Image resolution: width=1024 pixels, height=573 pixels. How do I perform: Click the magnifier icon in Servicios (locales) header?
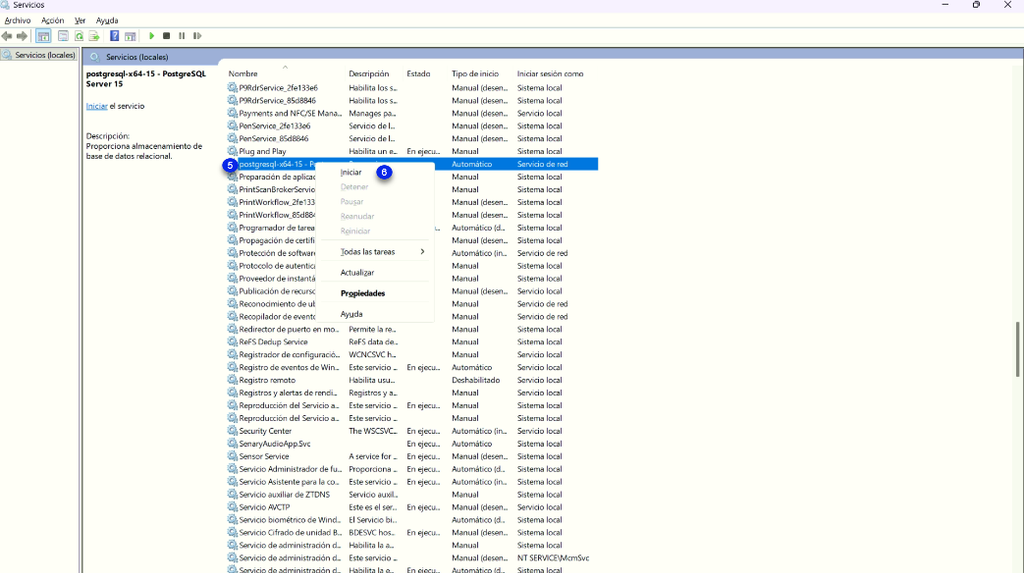tap(95, 57)
